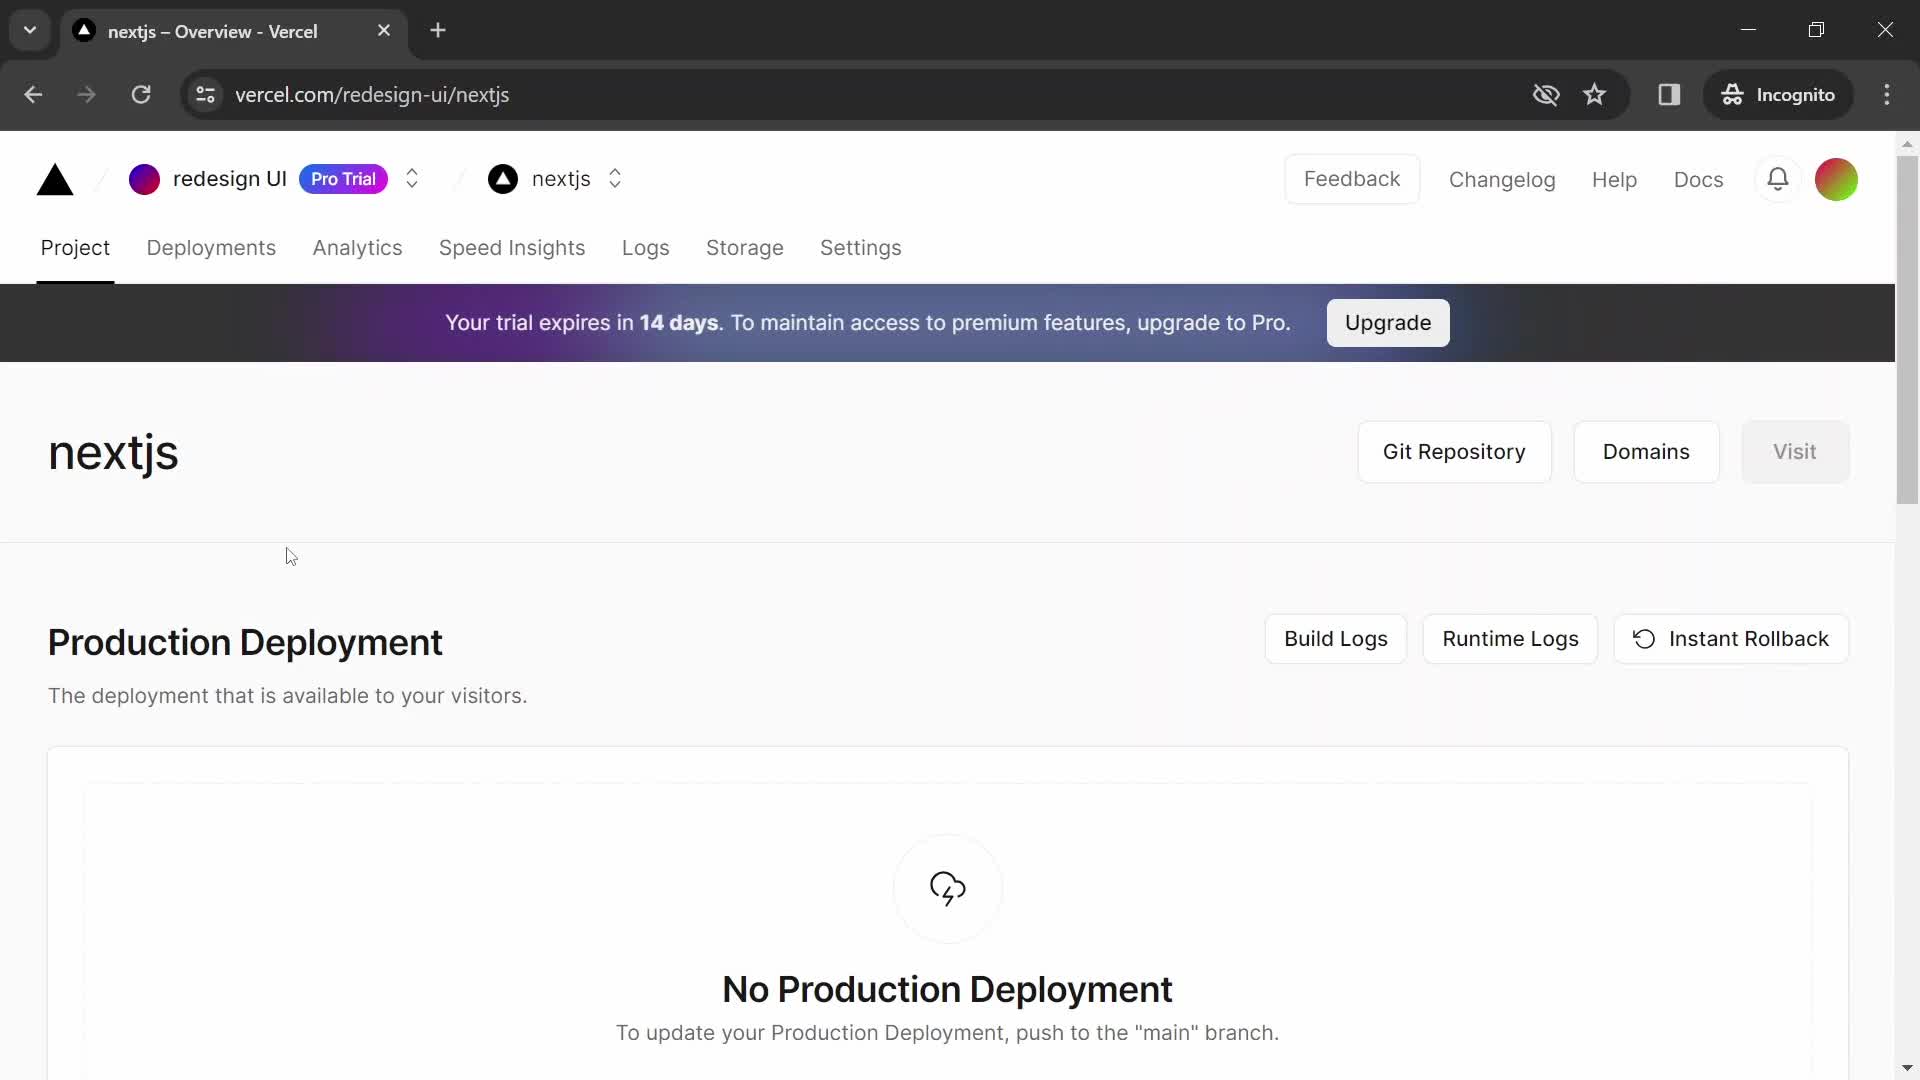Image resolution: width=1920 pixels, height=1080 pixels.
Task: Click the nextjs project logo icon
Action: tap(503, 179)
